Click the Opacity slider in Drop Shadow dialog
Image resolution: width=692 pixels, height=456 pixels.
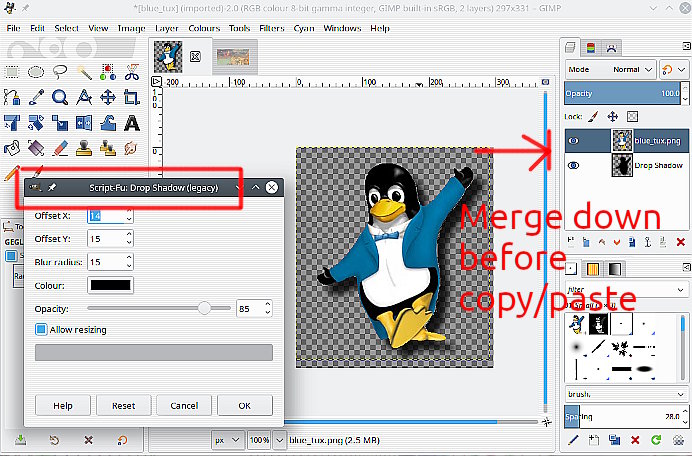(159, 308)
